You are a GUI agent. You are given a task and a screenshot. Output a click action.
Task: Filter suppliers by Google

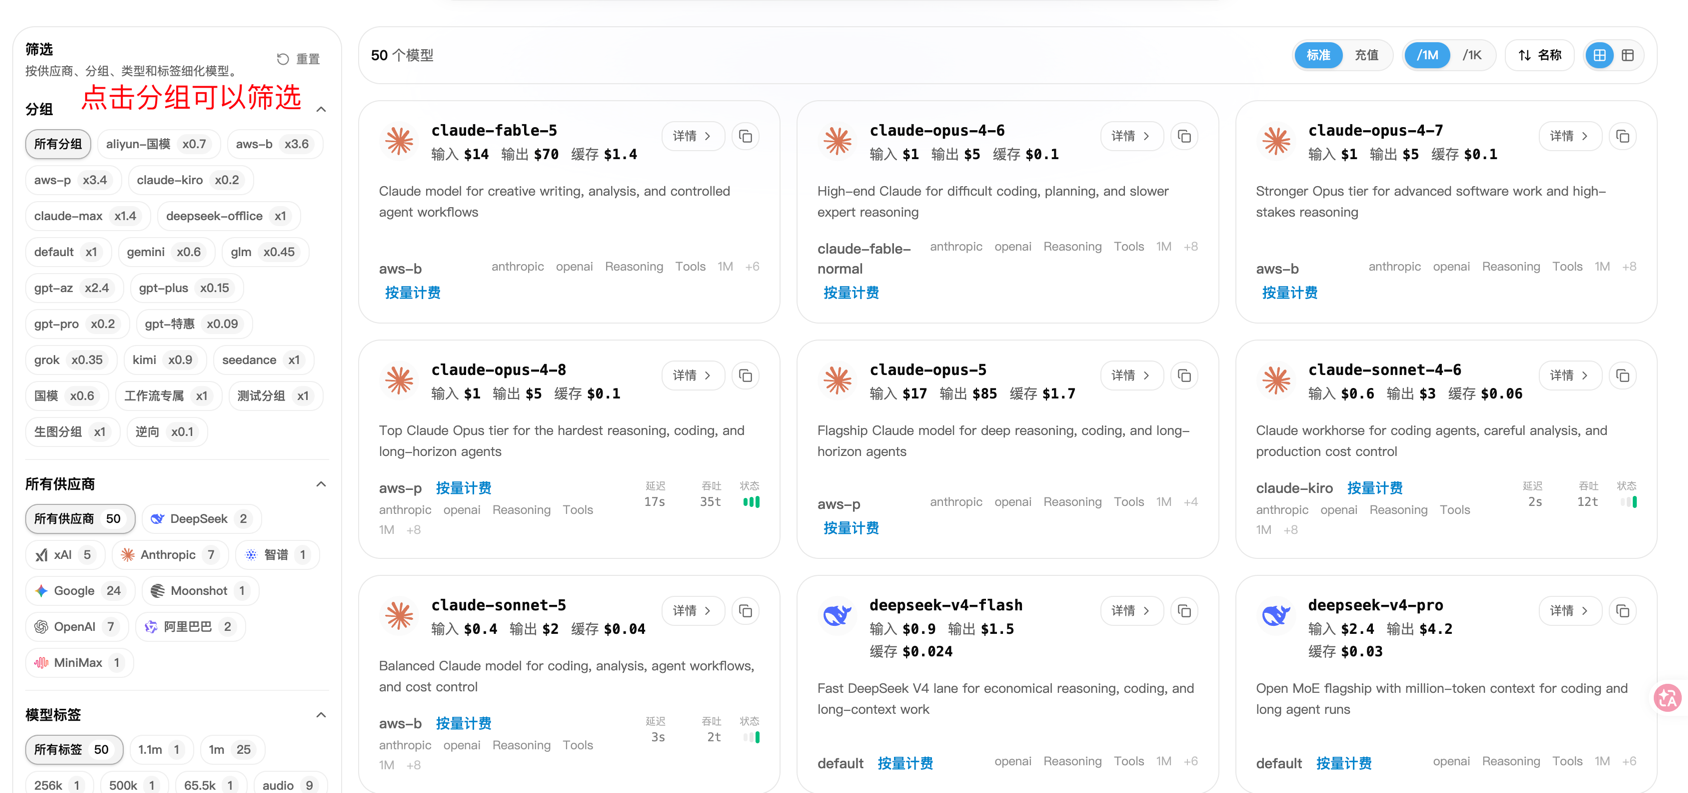pyautogui.click(x=78, y=591)
